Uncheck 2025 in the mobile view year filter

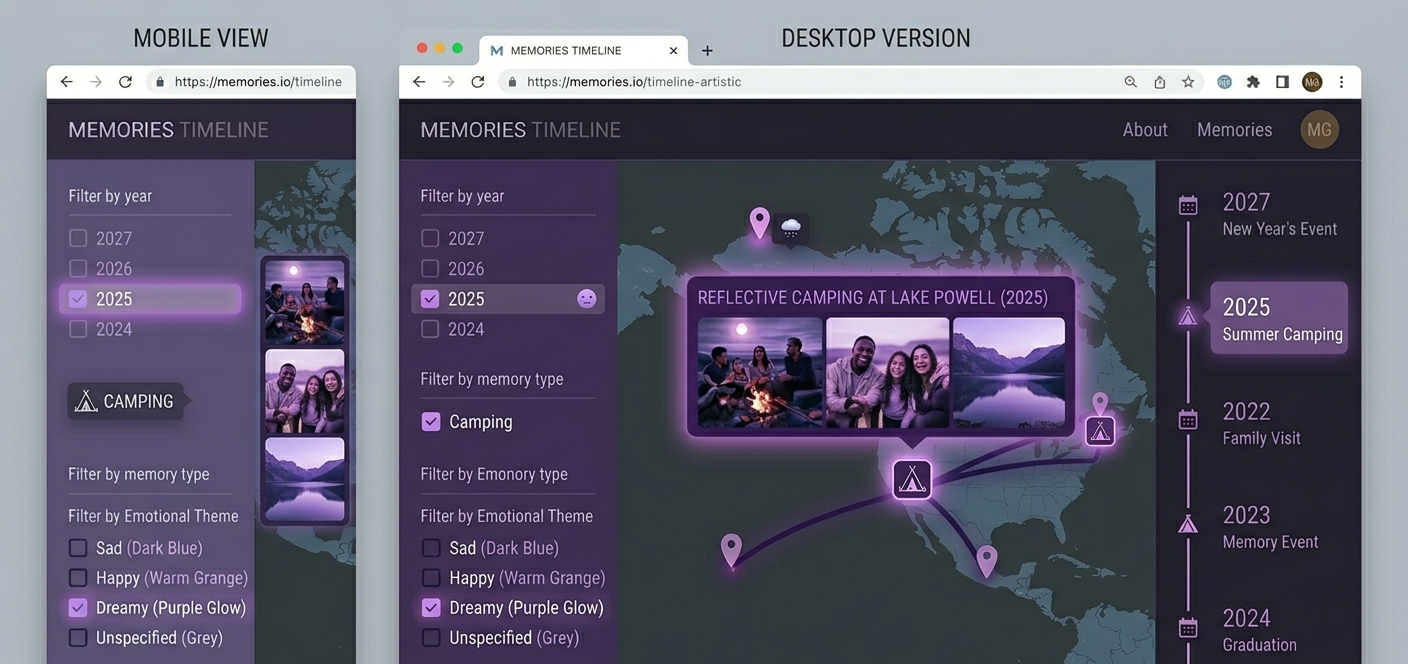pyautogui.click(x=78, y=298)
